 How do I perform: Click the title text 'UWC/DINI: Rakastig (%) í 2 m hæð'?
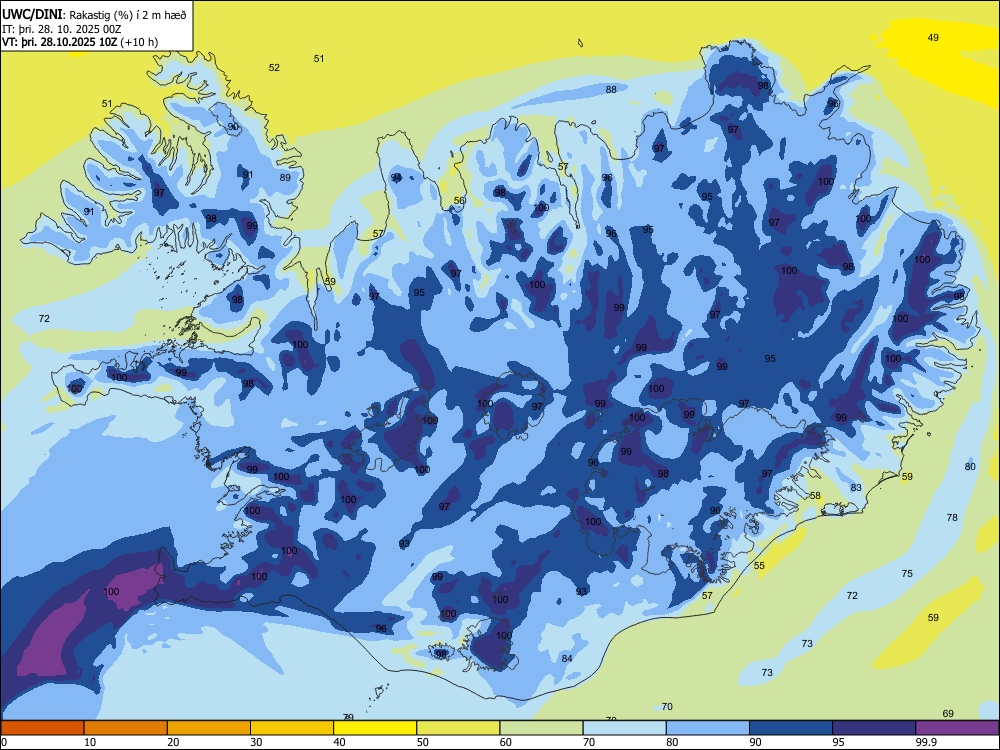click(x=94, y=15)
